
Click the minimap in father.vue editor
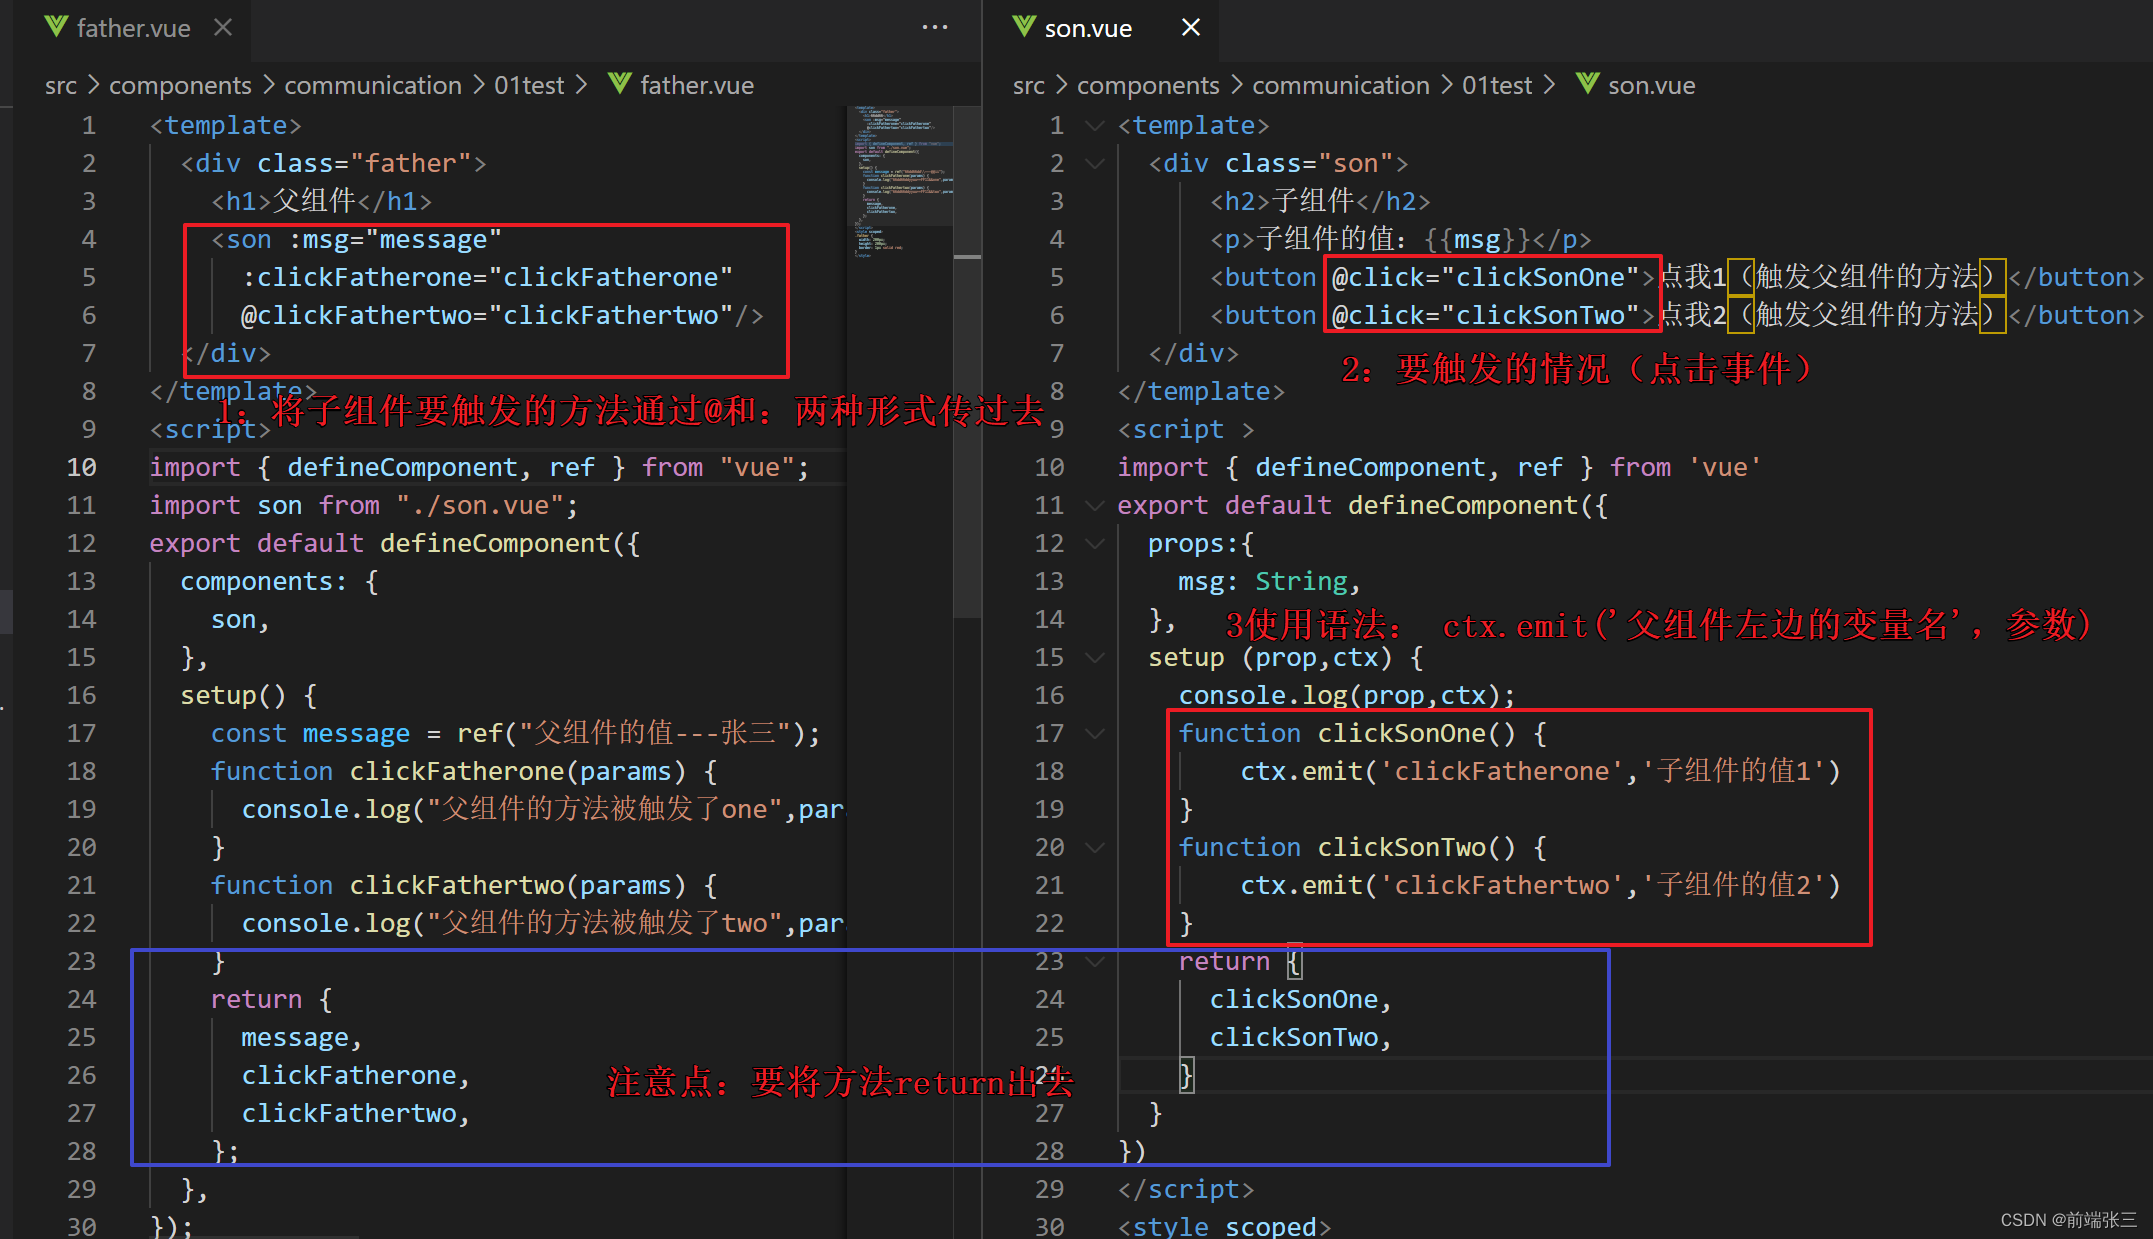point(900,182)
